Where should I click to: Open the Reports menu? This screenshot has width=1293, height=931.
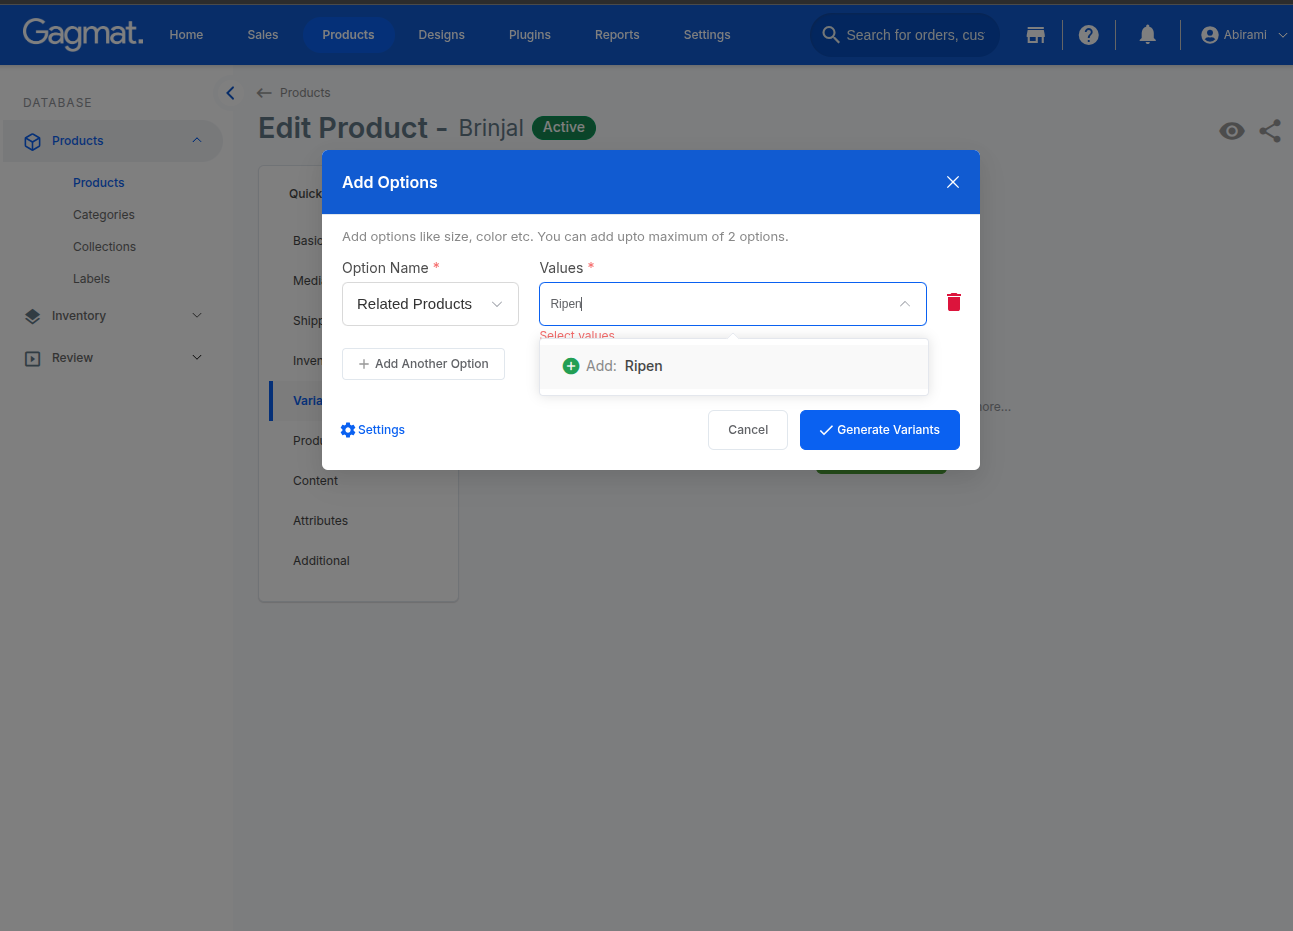(x=617, y=35)
